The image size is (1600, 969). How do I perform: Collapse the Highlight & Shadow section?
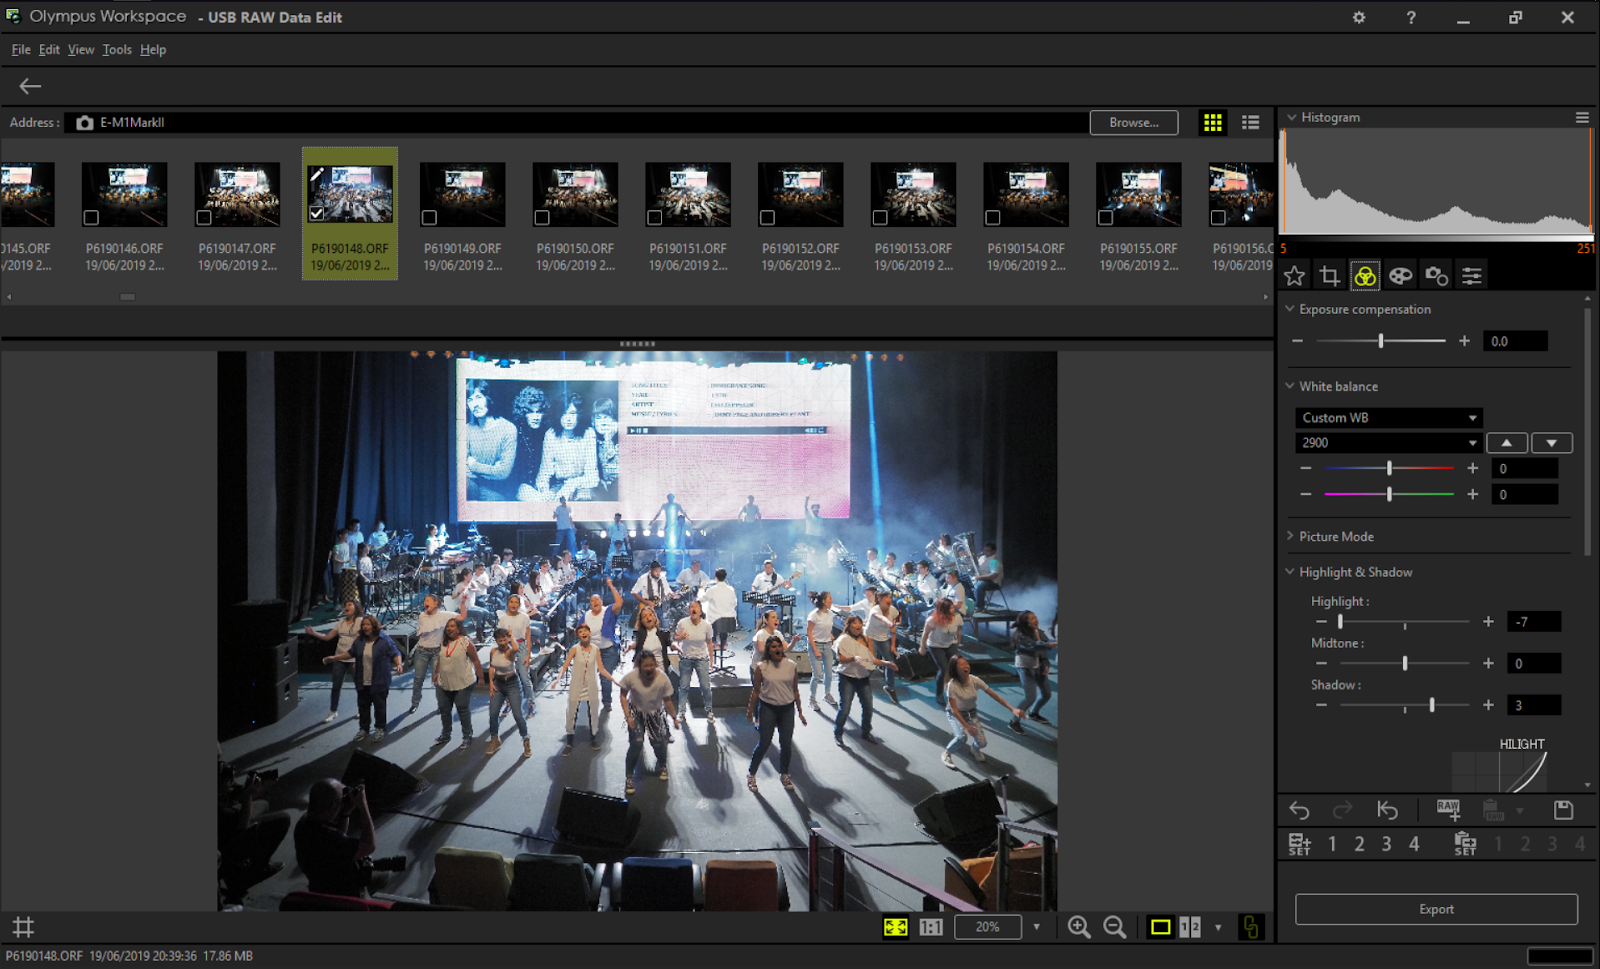click(x=1290, y=571)
